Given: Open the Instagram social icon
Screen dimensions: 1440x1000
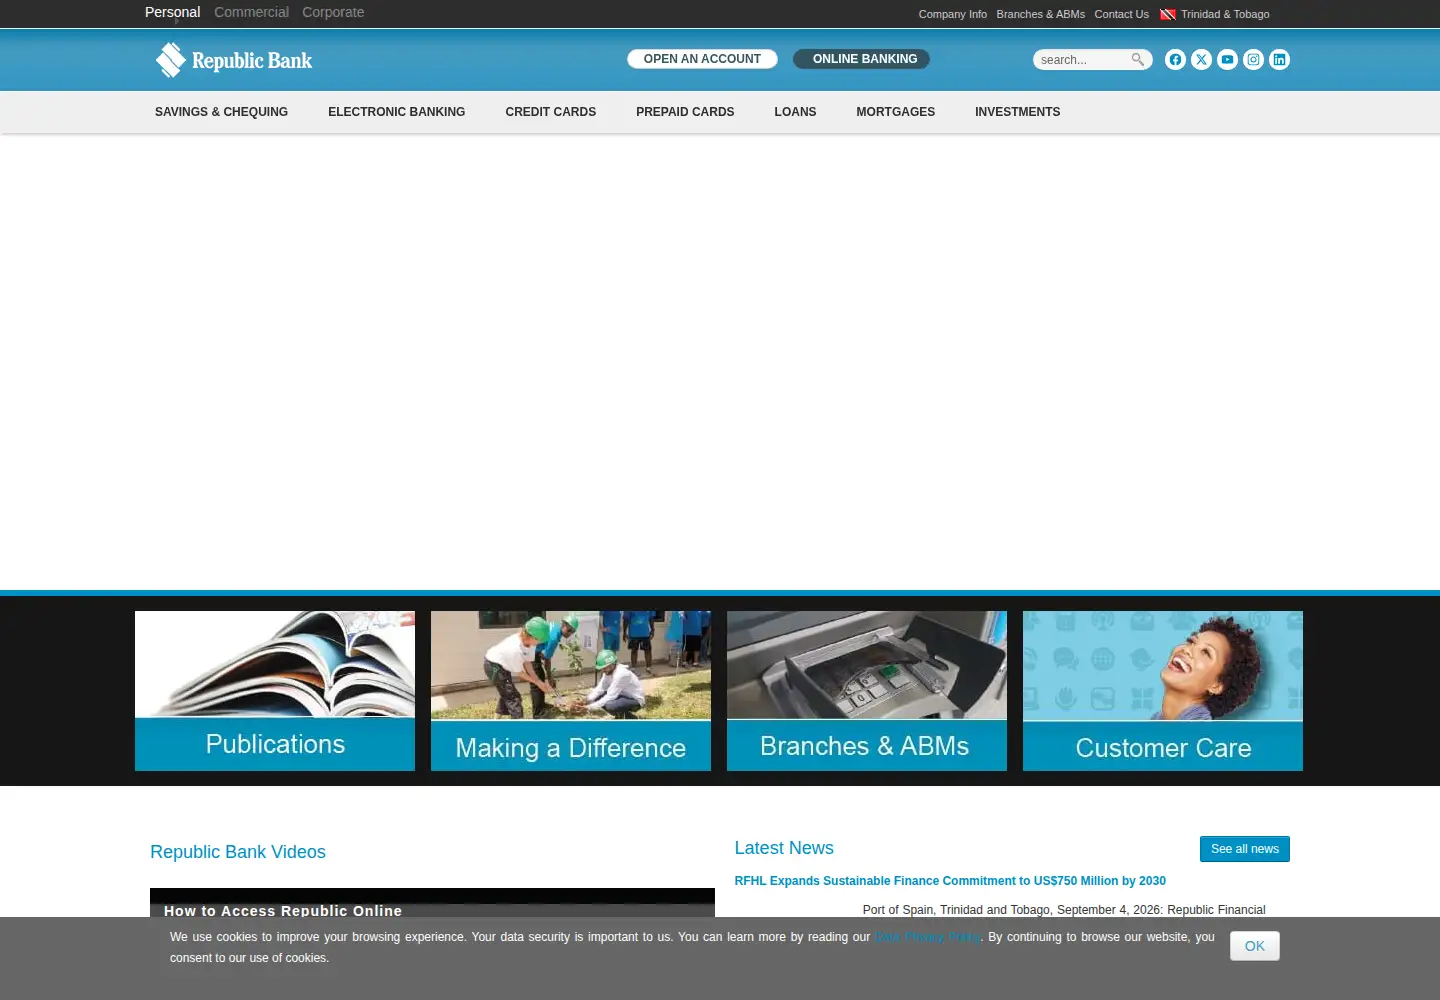Looking at the screenshot, I should click(x=1253, y=60).
